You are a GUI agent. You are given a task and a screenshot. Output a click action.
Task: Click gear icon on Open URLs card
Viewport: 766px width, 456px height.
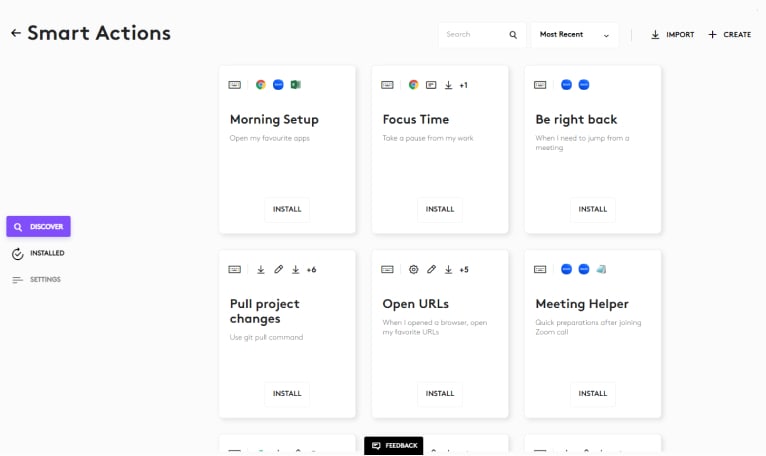click(x=414, y=269)
